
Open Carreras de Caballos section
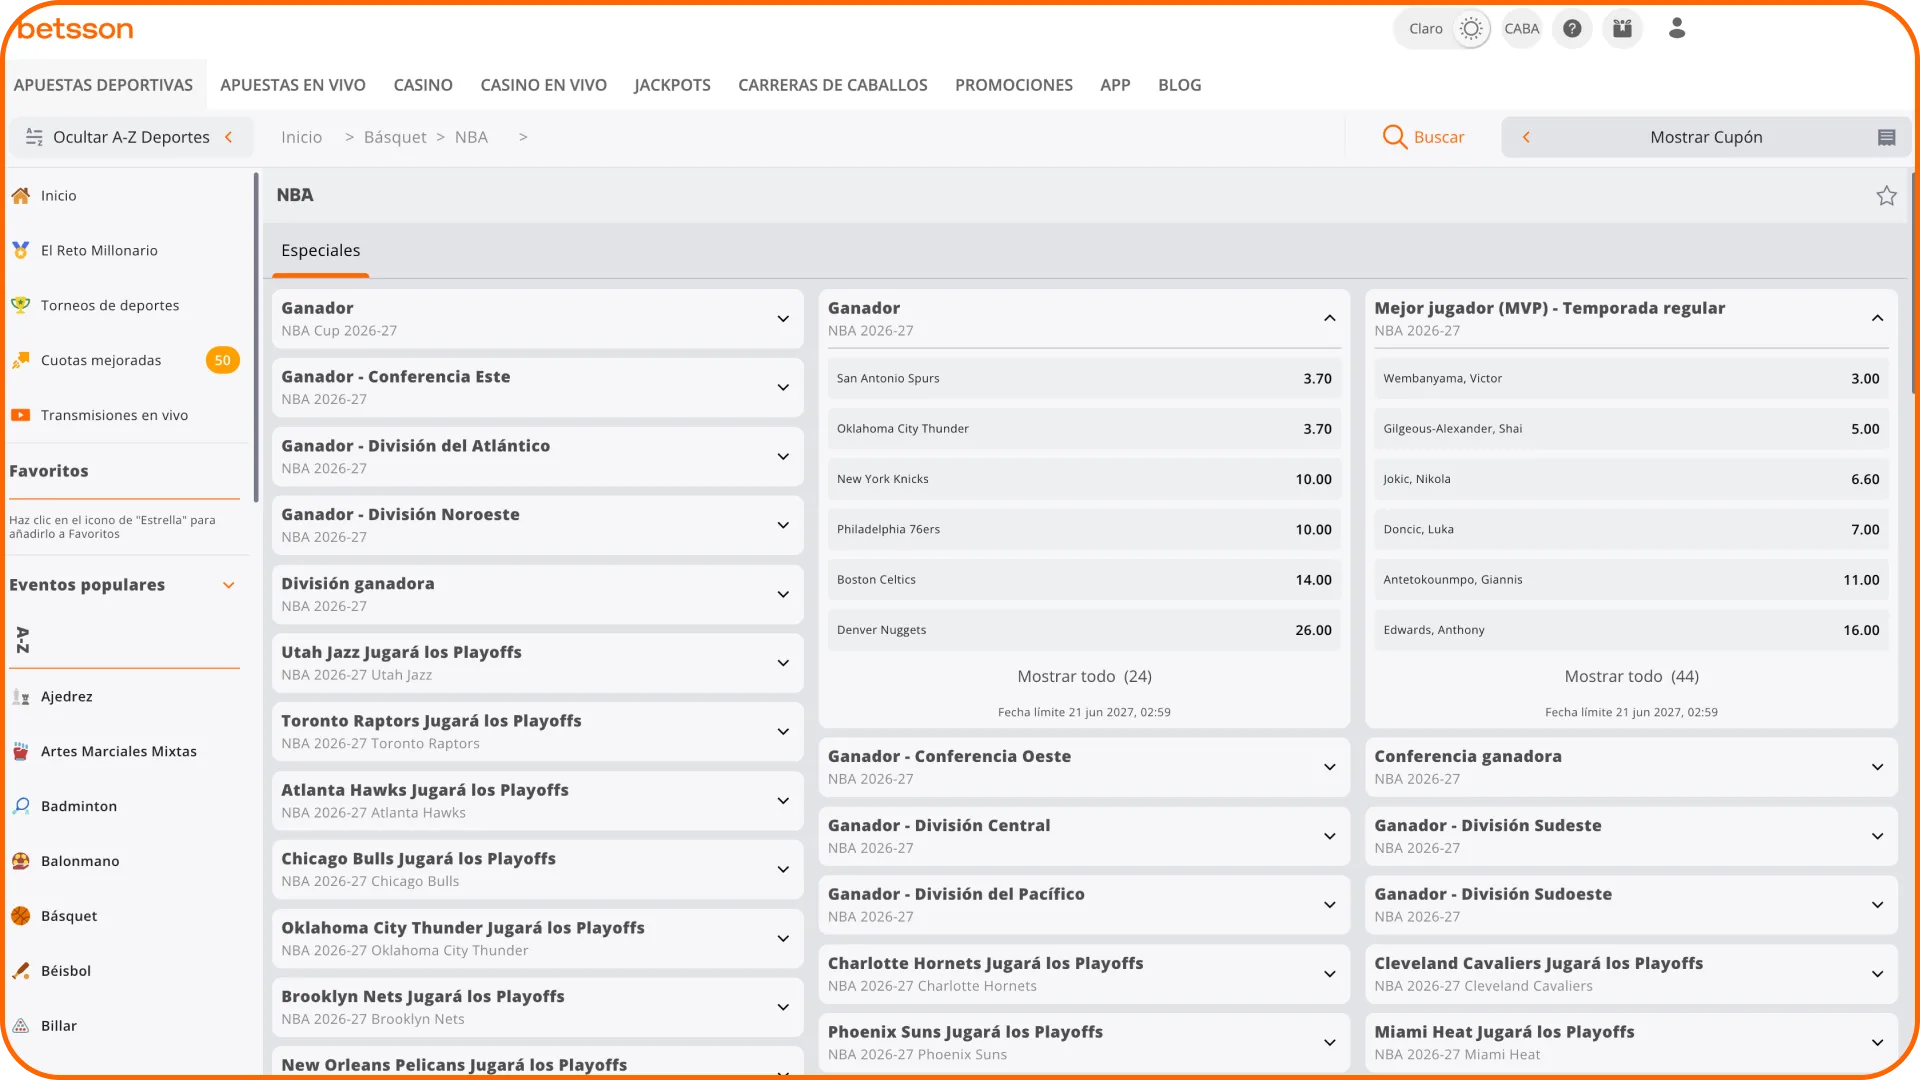[x=833, y=85]
